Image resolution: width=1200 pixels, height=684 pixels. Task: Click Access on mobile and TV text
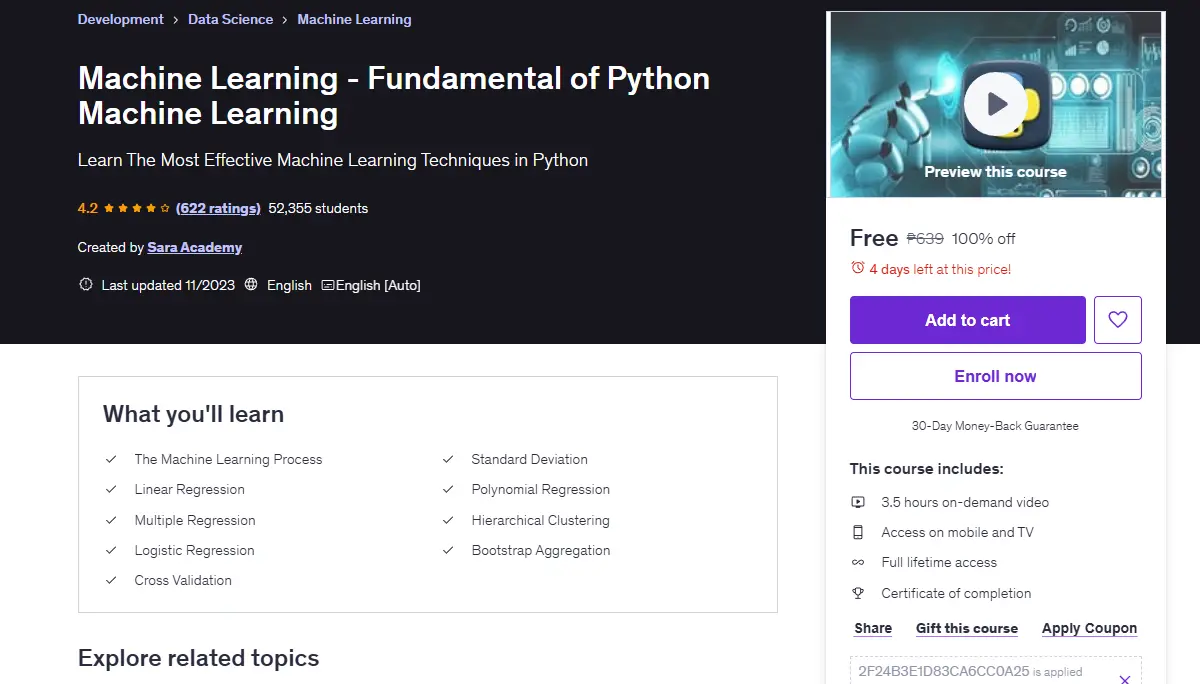point(958,532)
